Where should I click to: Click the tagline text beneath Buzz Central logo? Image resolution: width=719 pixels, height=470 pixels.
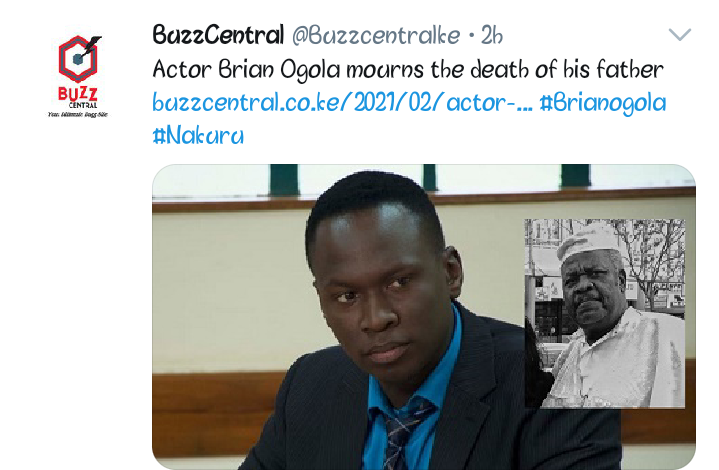[77, 114]
